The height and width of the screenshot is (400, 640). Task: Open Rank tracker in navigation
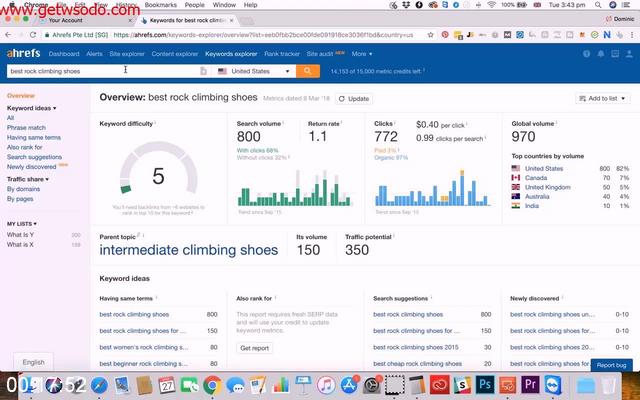pyautogui.click(x=282, y=53)
